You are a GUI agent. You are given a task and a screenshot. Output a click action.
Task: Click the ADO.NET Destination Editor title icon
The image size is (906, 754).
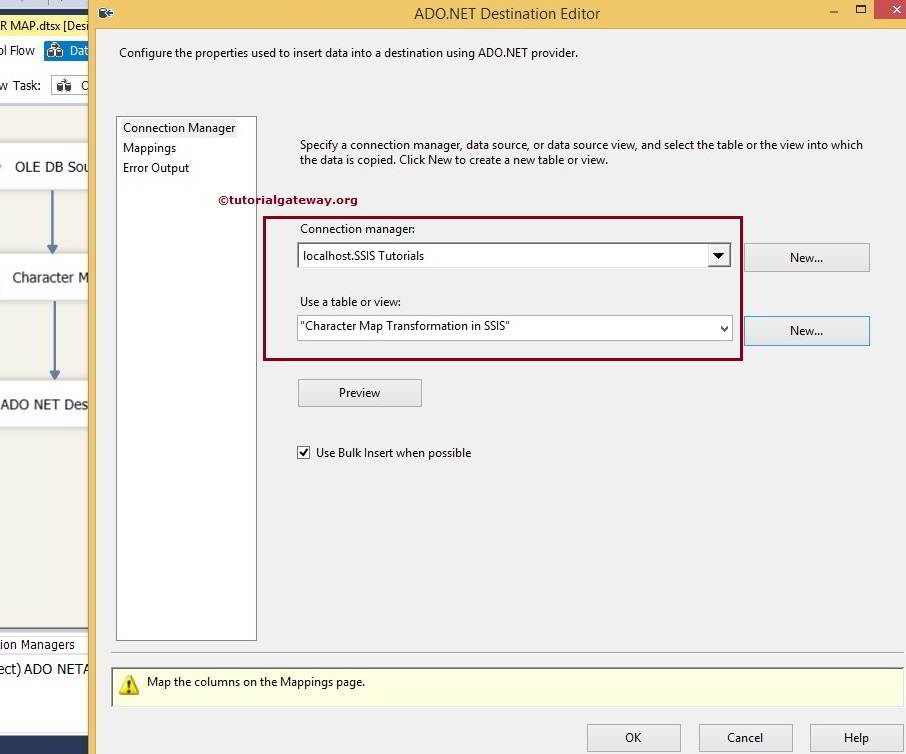[x=106, y=13]
